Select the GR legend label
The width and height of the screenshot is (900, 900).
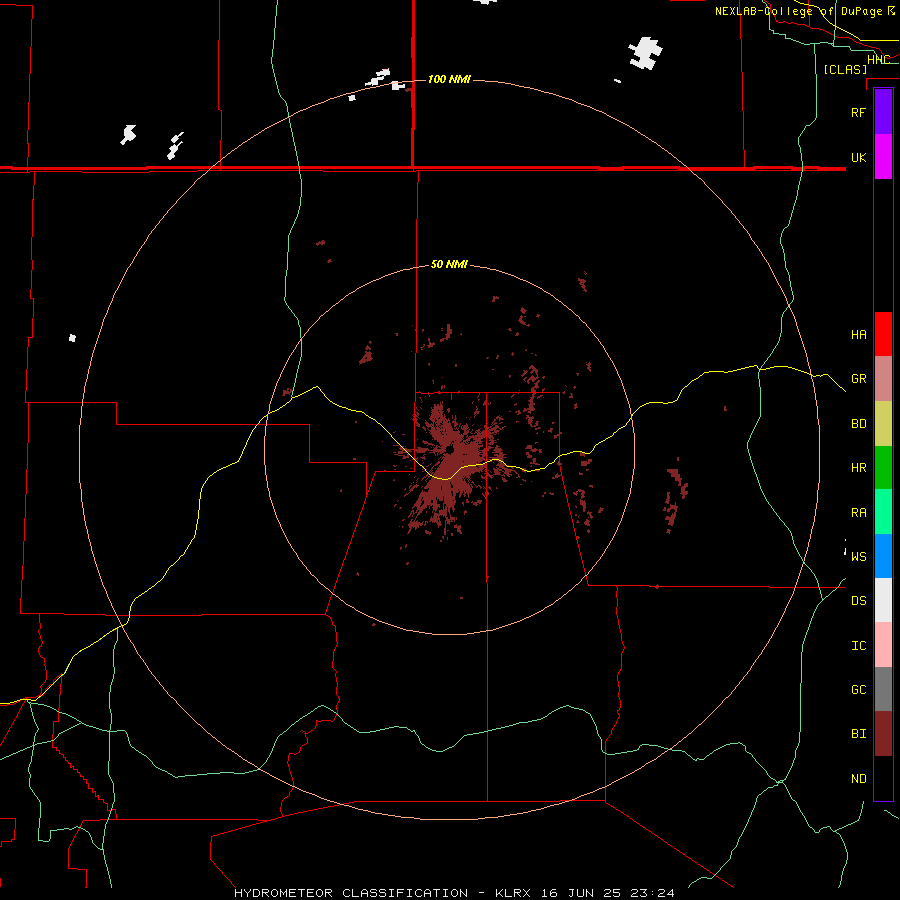point(858,379)
